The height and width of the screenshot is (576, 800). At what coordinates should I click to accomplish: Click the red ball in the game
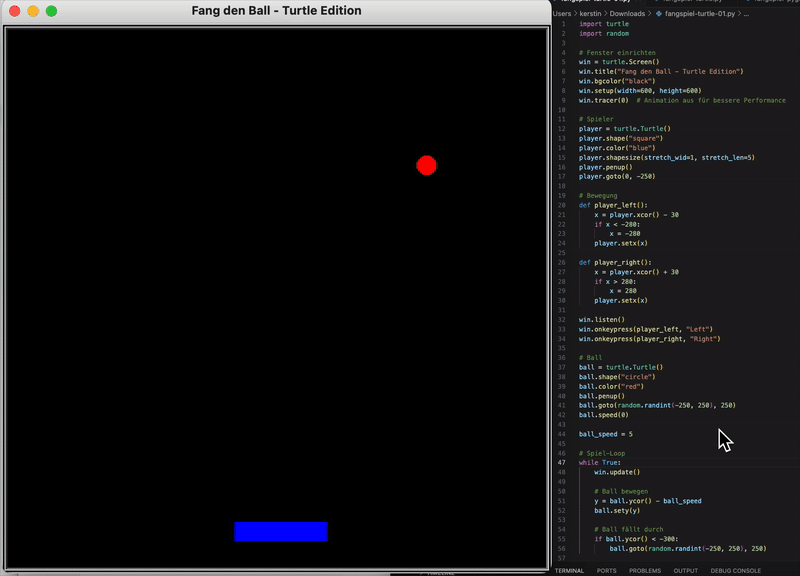coord(427,166)
